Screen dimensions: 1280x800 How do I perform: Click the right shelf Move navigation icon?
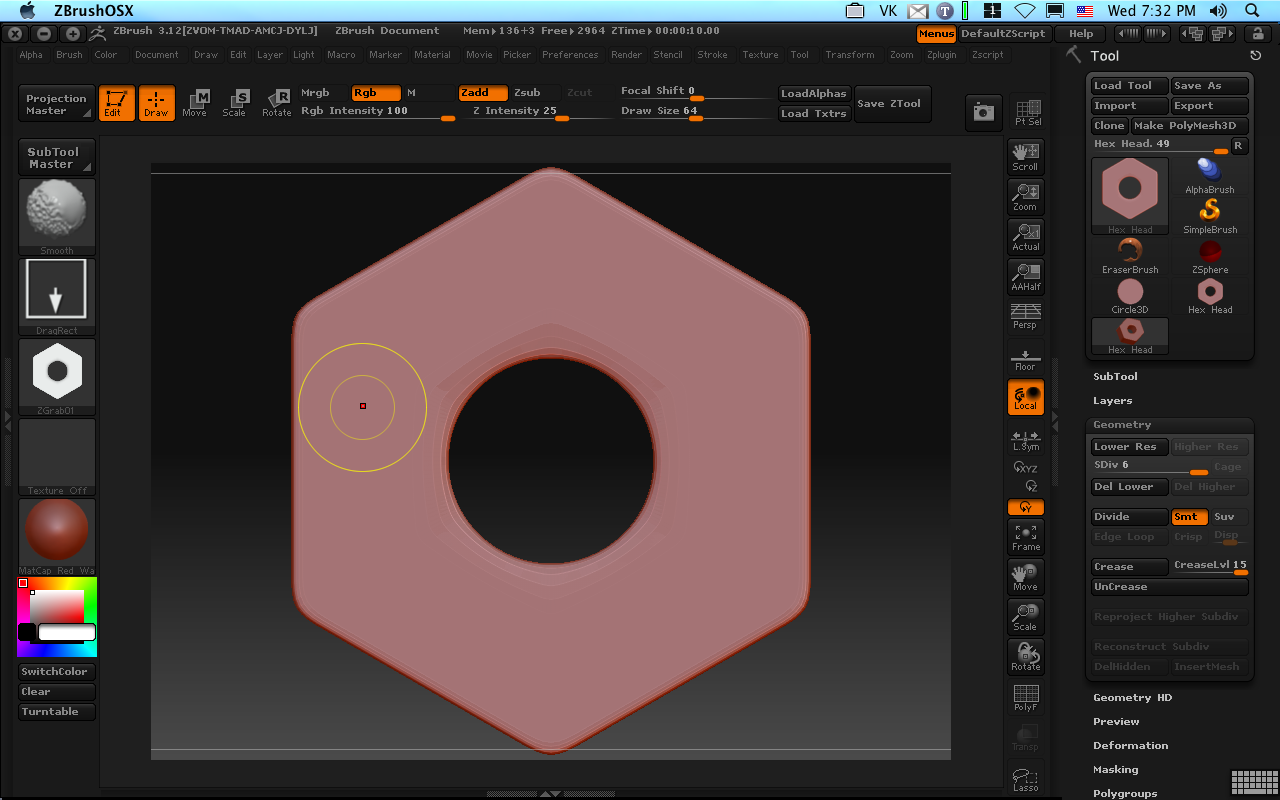pos(1025,577)
